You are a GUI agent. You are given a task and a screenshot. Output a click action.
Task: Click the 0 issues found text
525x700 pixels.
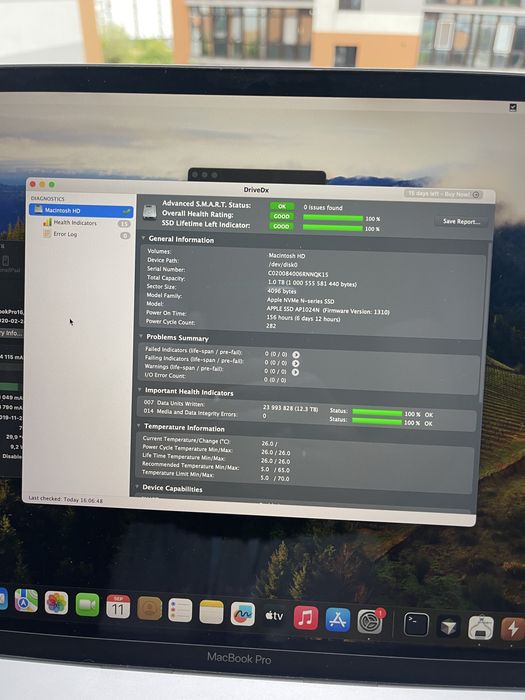323,208
